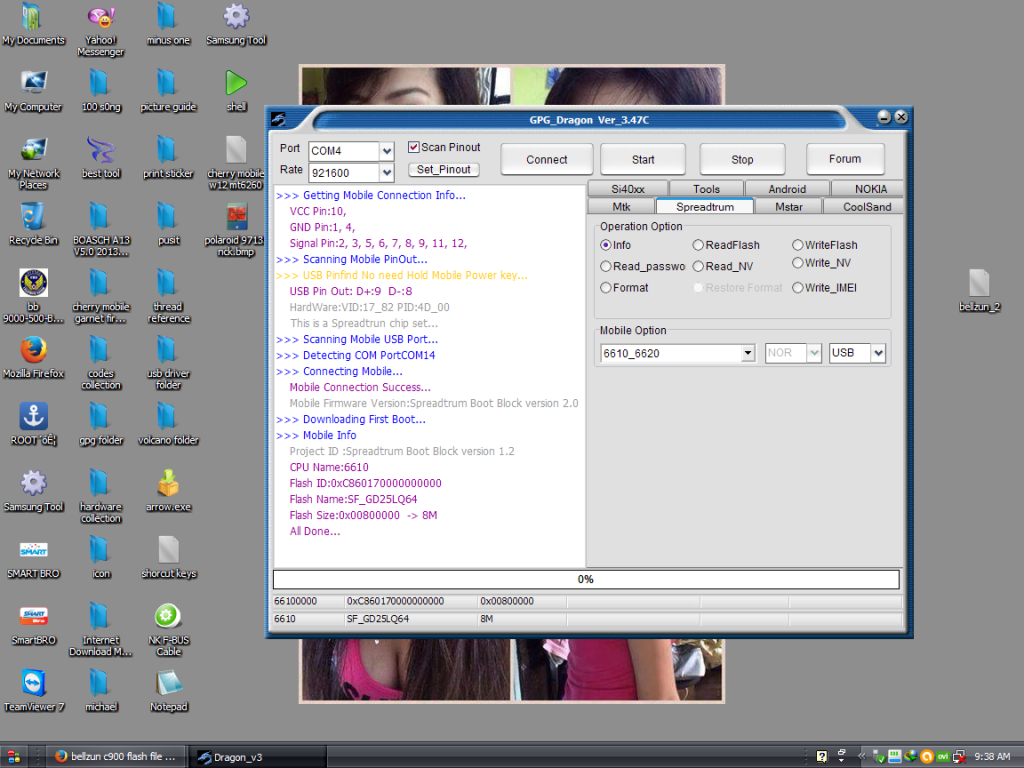Screen dimensions: 1024x768
Task: Select the Write_IMEI radio button
Action: click(x=797, y=288)
